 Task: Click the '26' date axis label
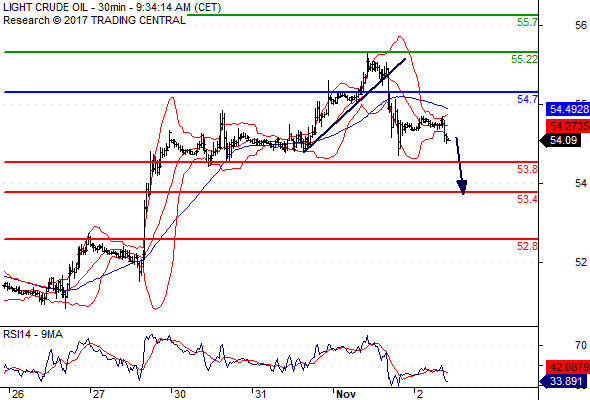pyautogui.click(x=17, y=394)
